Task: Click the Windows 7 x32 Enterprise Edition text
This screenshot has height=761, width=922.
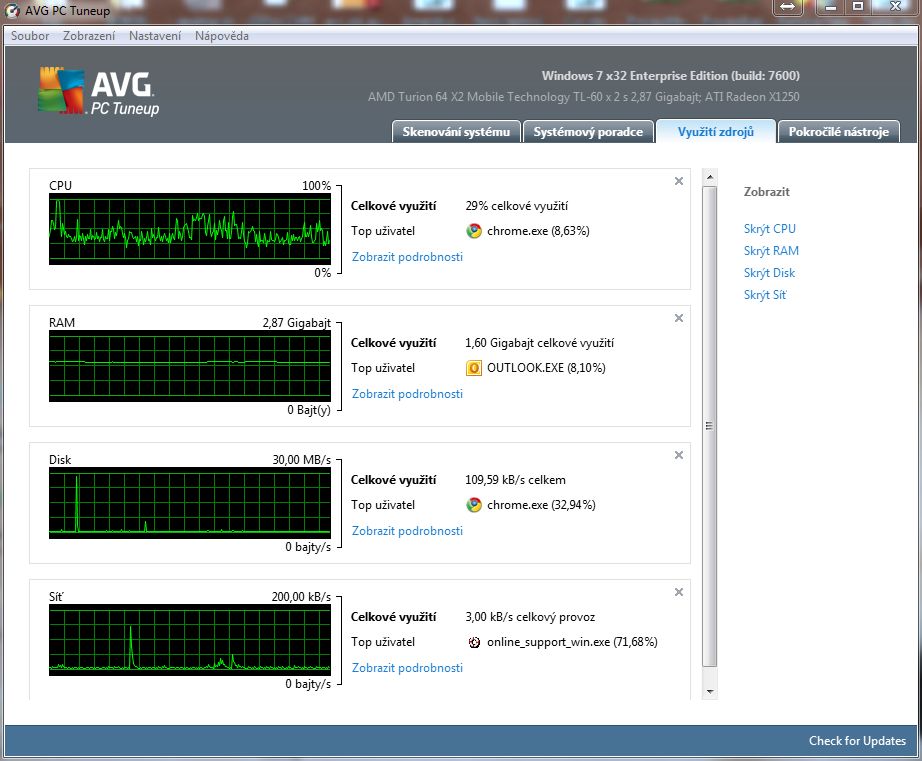Action: click(670, 76)
